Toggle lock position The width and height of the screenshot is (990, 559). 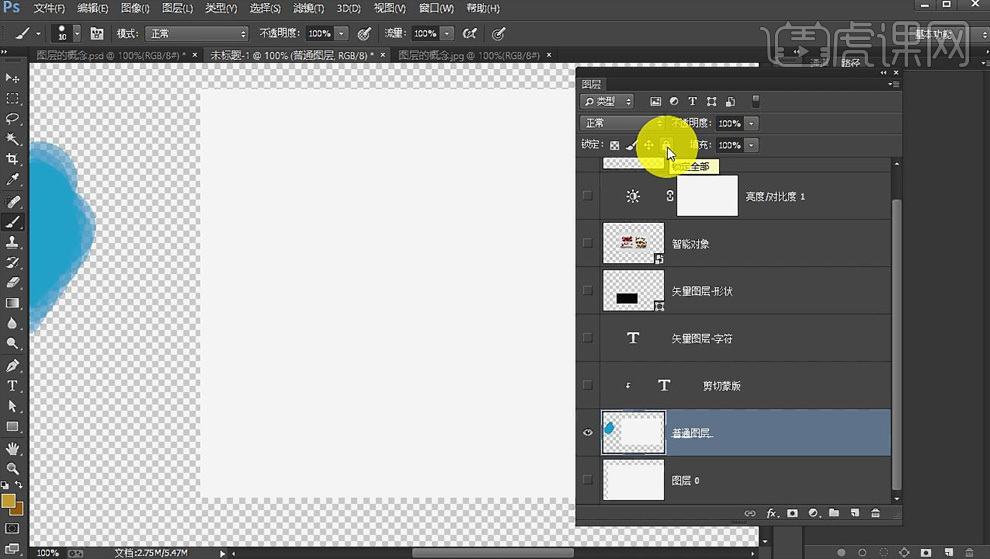(x=648, y=145)
